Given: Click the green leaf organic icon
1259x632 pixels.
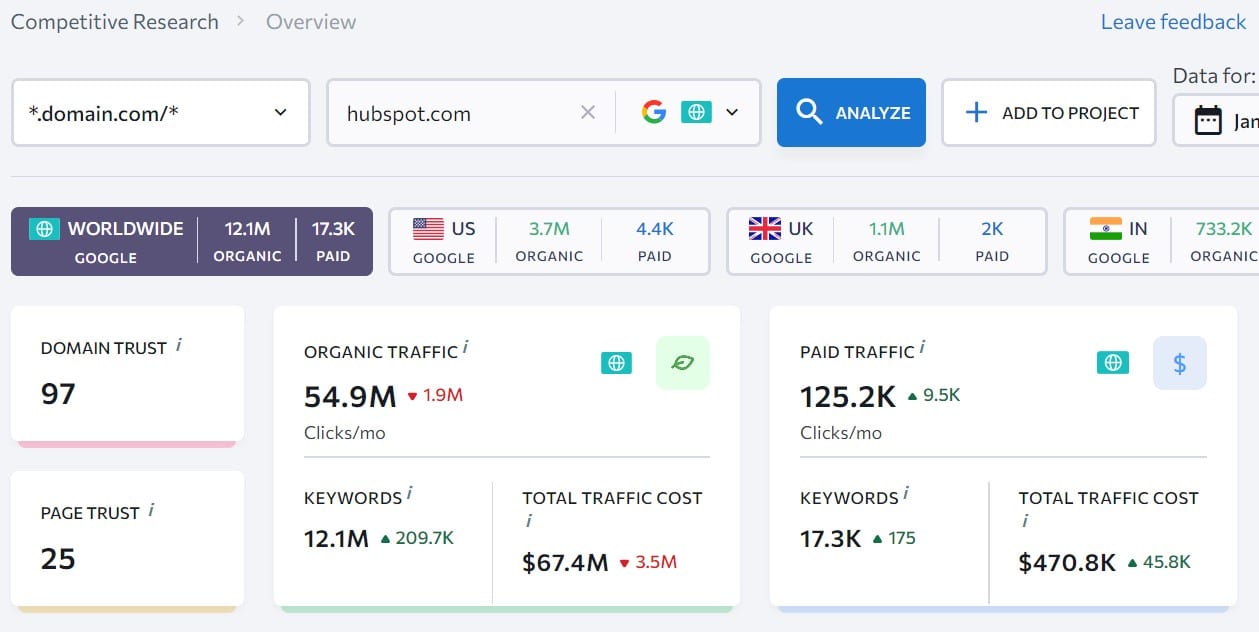Looking at the screenshot, I should [x=683, y=363].
